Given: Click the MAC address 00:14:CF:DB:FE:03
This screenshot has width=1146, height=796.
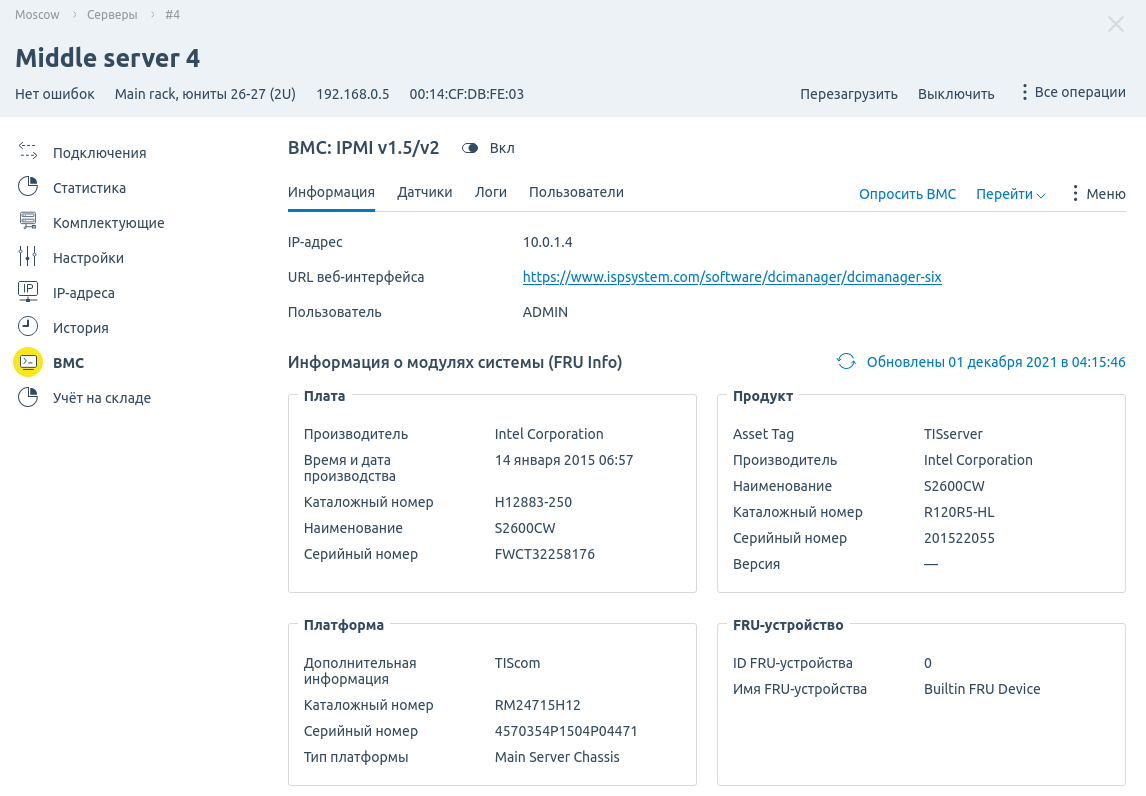Looking at the screenshot, I should (x=466, y=94).
